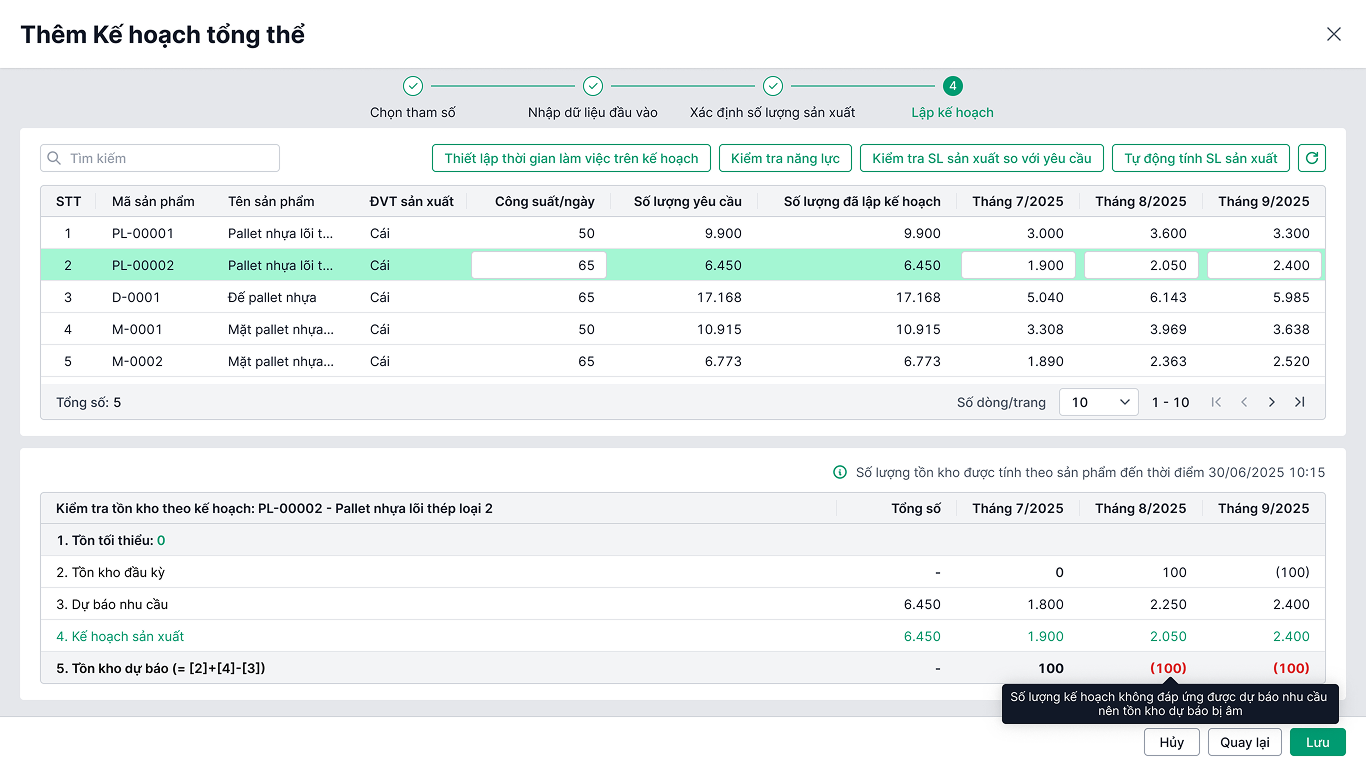
Task: Go to the previous page of the table
Action: (1244, 402)
